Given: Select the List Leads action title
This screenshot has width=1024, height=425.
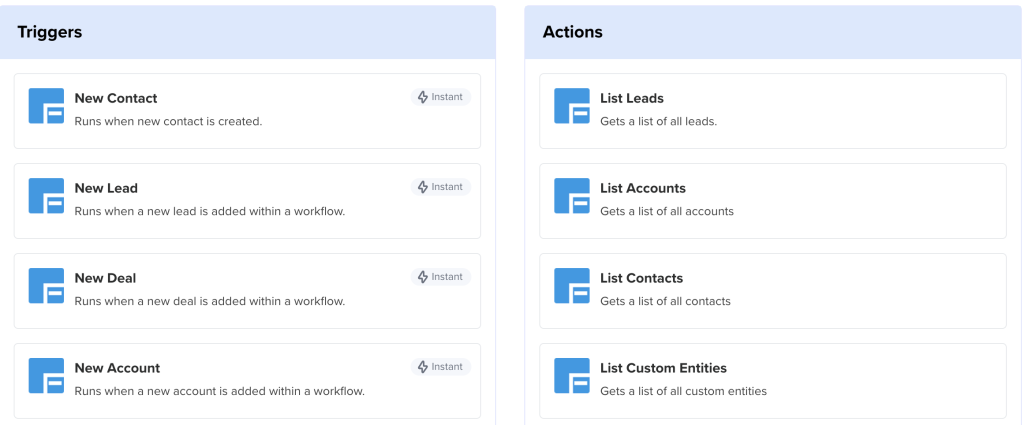Looking at the screenshot, I should click(632, 98).
